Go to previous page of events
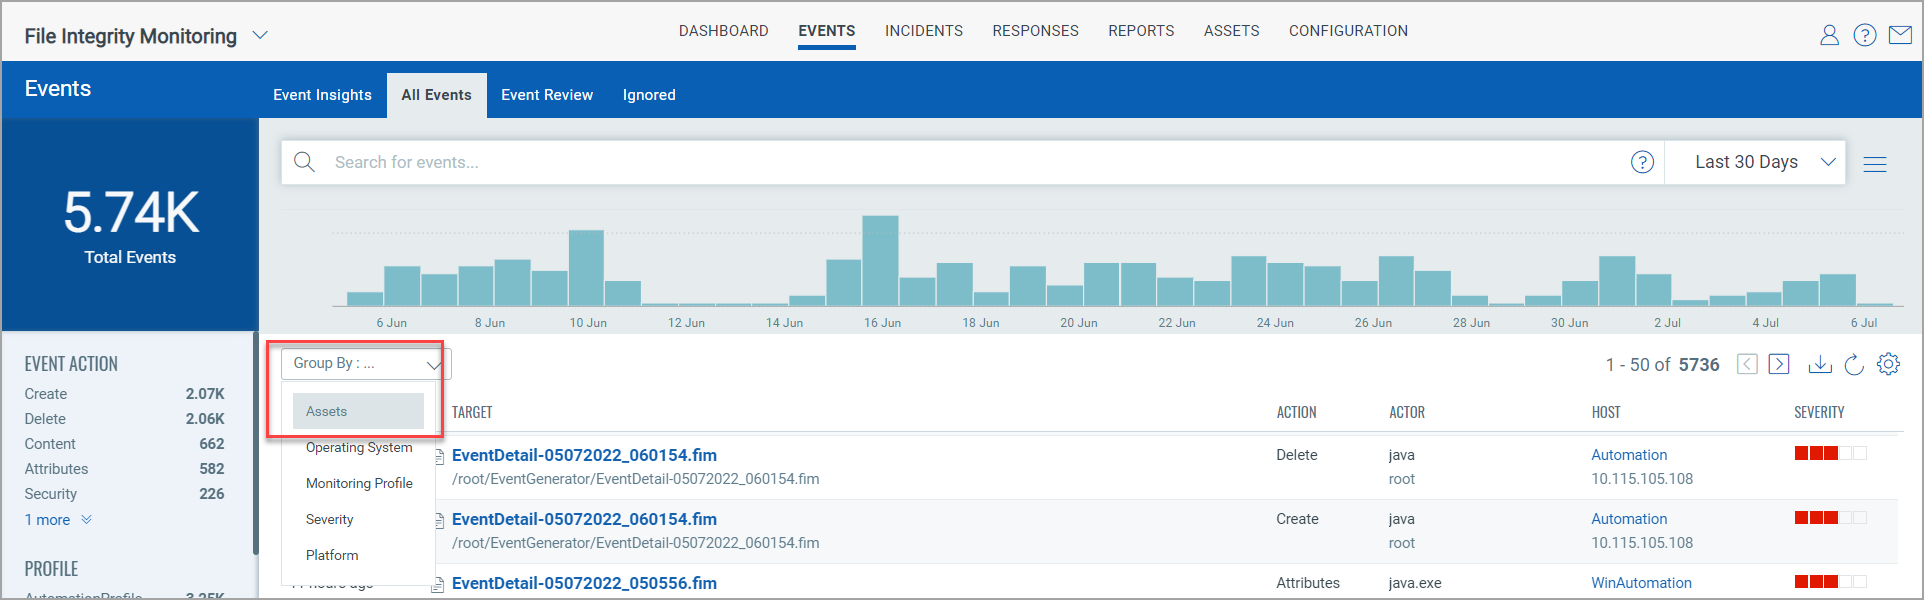This screenshot has width=1924, height=600. (1747, 364)
